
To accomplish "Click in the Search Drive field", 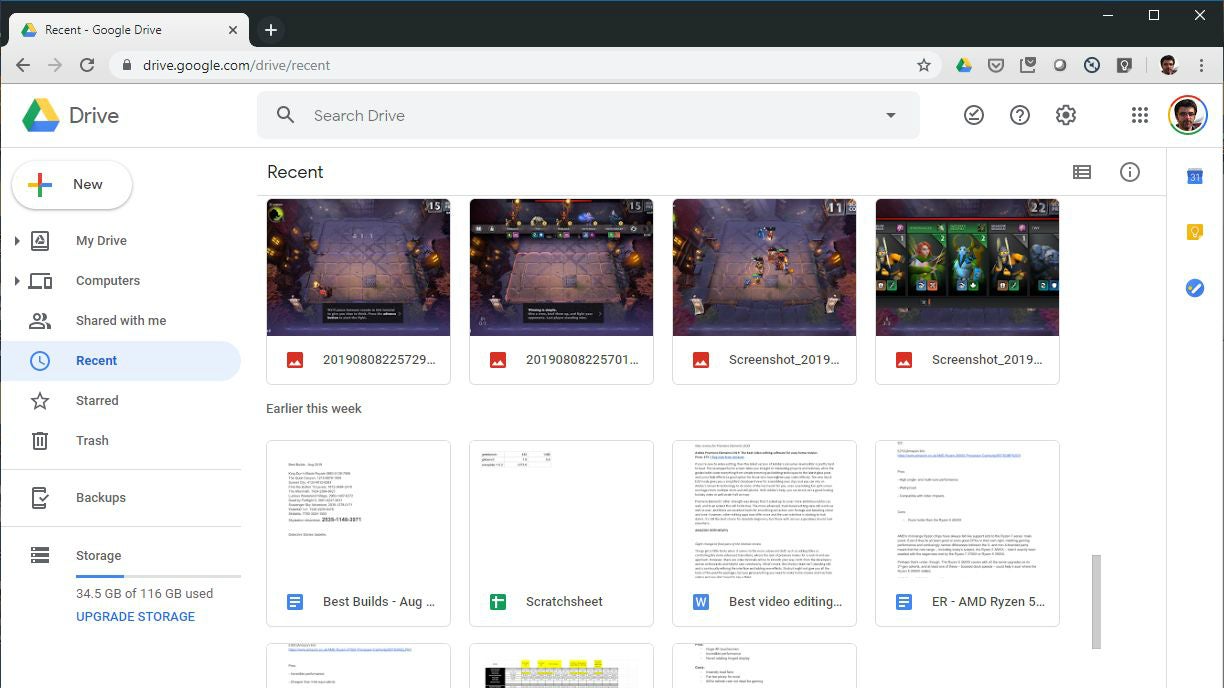I will (x=588, y=115).
